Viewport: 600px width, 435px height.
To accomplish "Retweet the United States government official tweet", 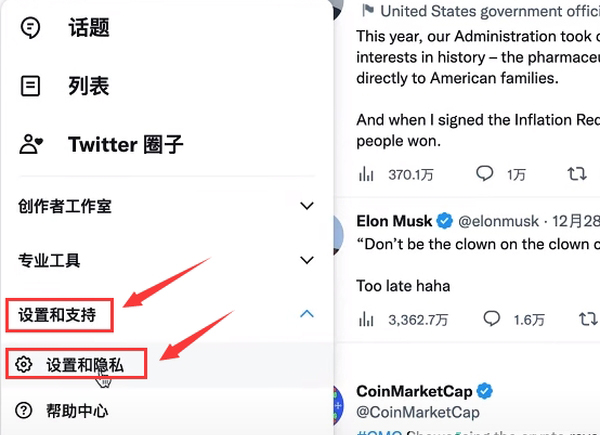I will point(576,174).
